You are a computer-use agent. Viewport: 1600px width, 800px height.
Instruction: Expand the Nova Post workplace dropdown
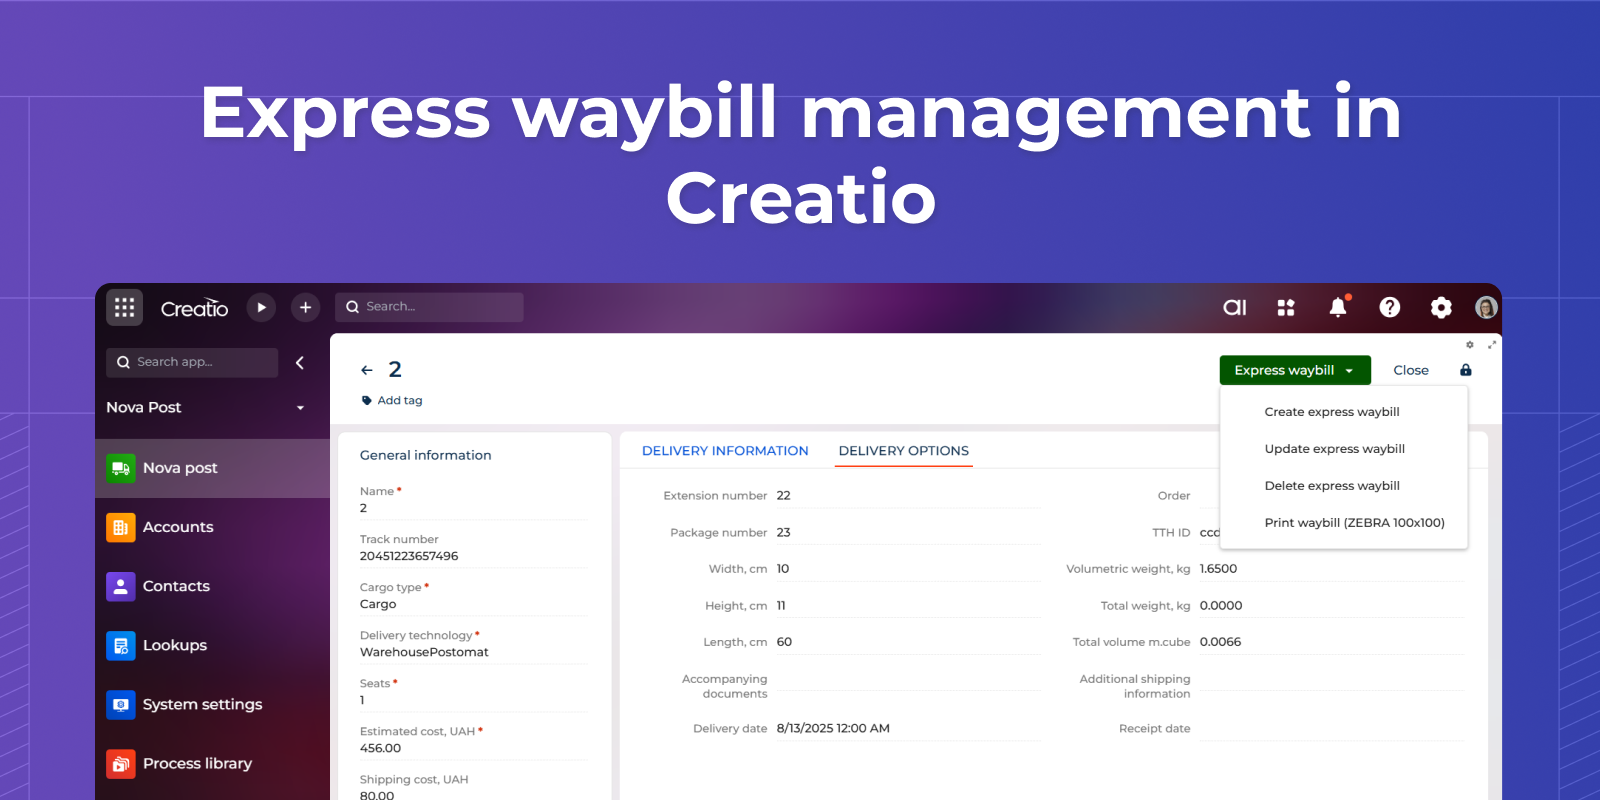300,408
